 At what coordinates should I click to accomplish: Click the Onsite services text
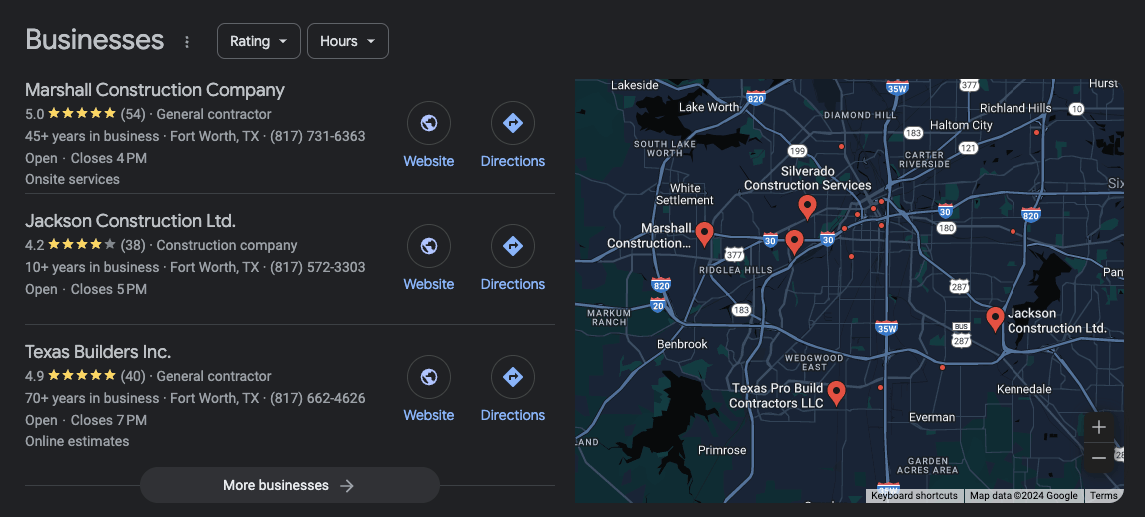click(x=72, y=179)
